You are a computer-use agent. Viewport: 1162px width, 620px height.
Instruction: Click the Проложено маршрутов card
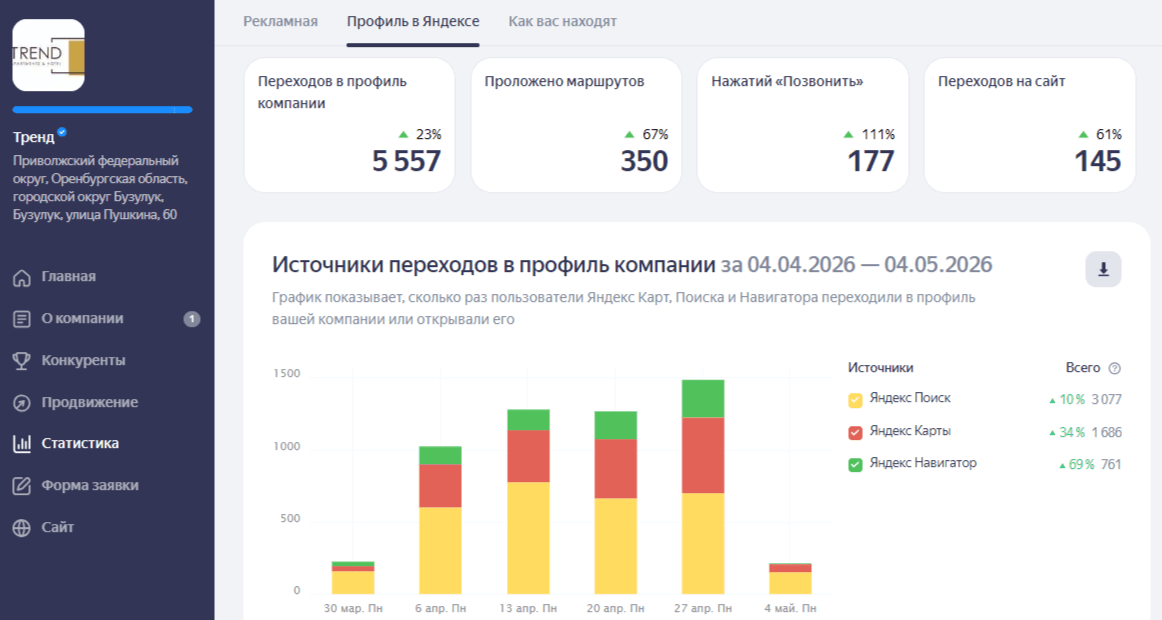[576, 125]
